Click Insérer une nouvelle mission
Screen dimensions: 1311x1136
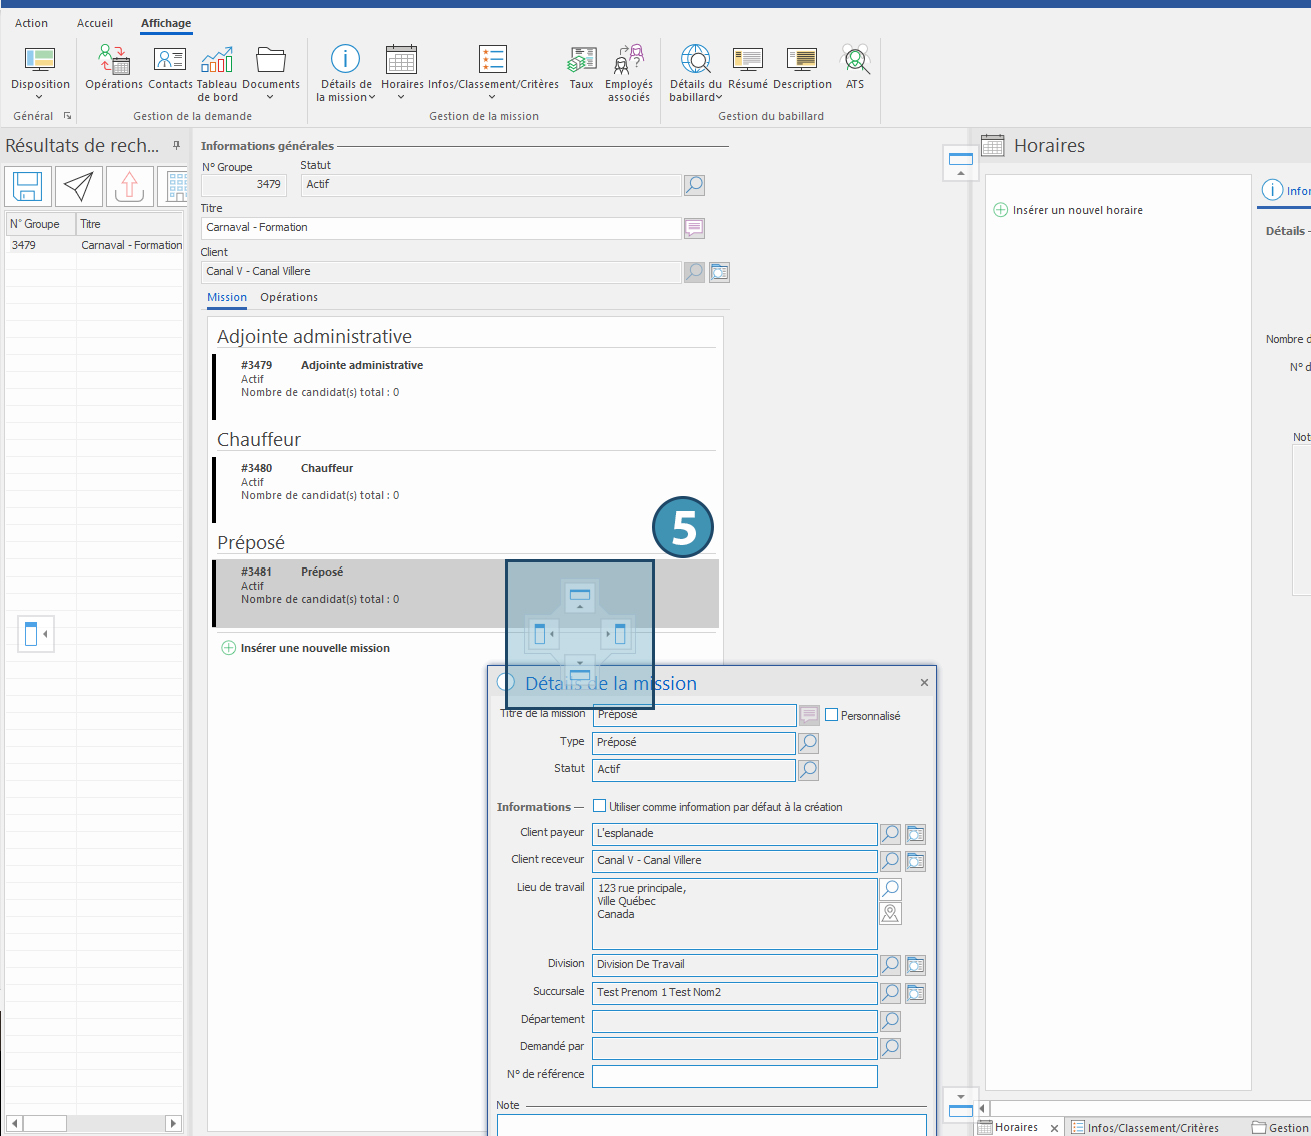pos(314,648)
